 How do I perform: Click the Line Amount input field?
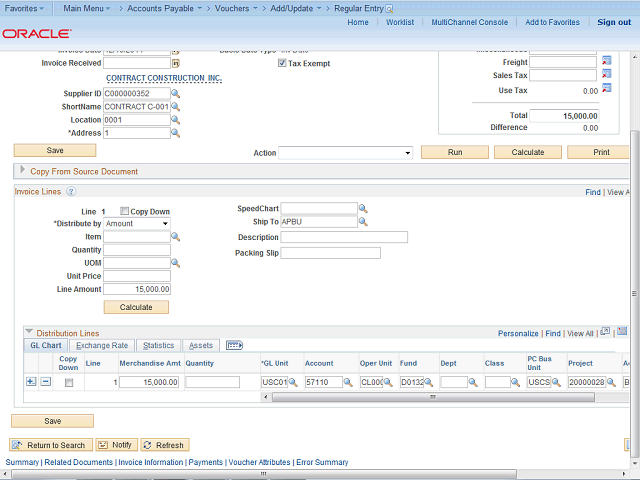137,289
